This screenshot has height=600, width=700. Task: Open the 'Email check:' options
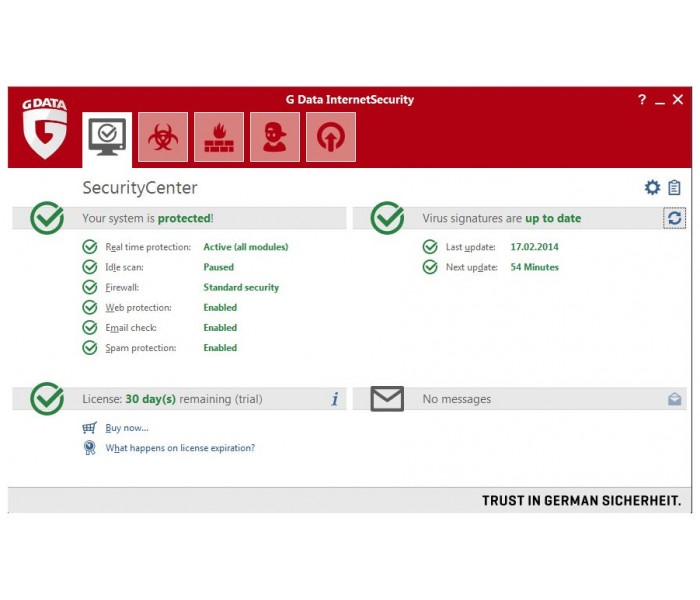(x=131, y=328)
